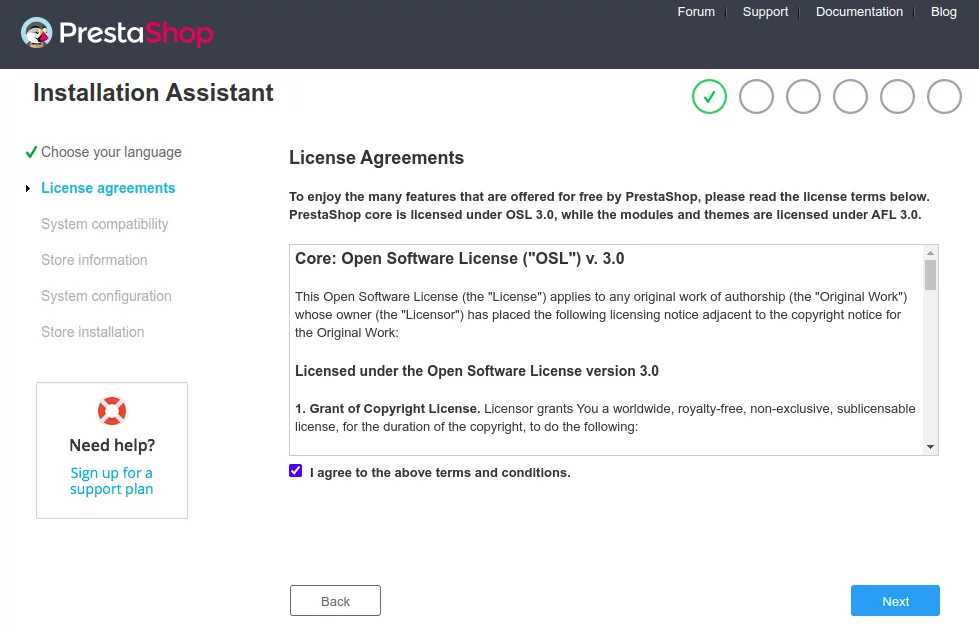This screenshot has width=979, height=633.
Task: Click the fifth step progress circle
Action: click(897, 97)
